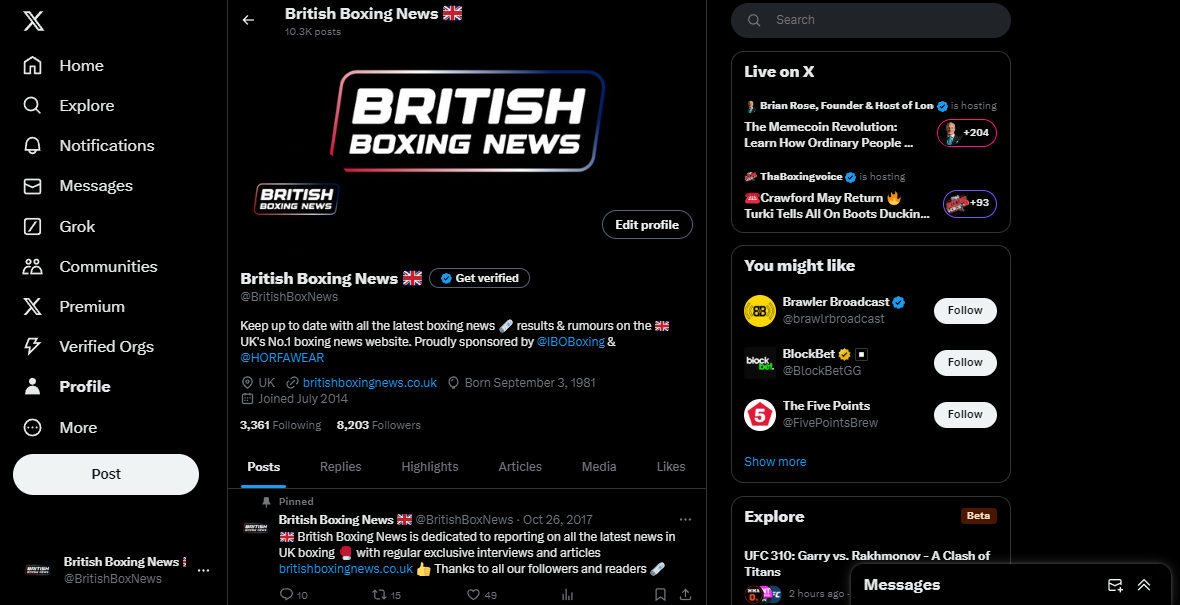Viewport: 1180px width, 605px height.
Task: Repost the pinned post with the retweet icon
Action: (x=379, y=594)
